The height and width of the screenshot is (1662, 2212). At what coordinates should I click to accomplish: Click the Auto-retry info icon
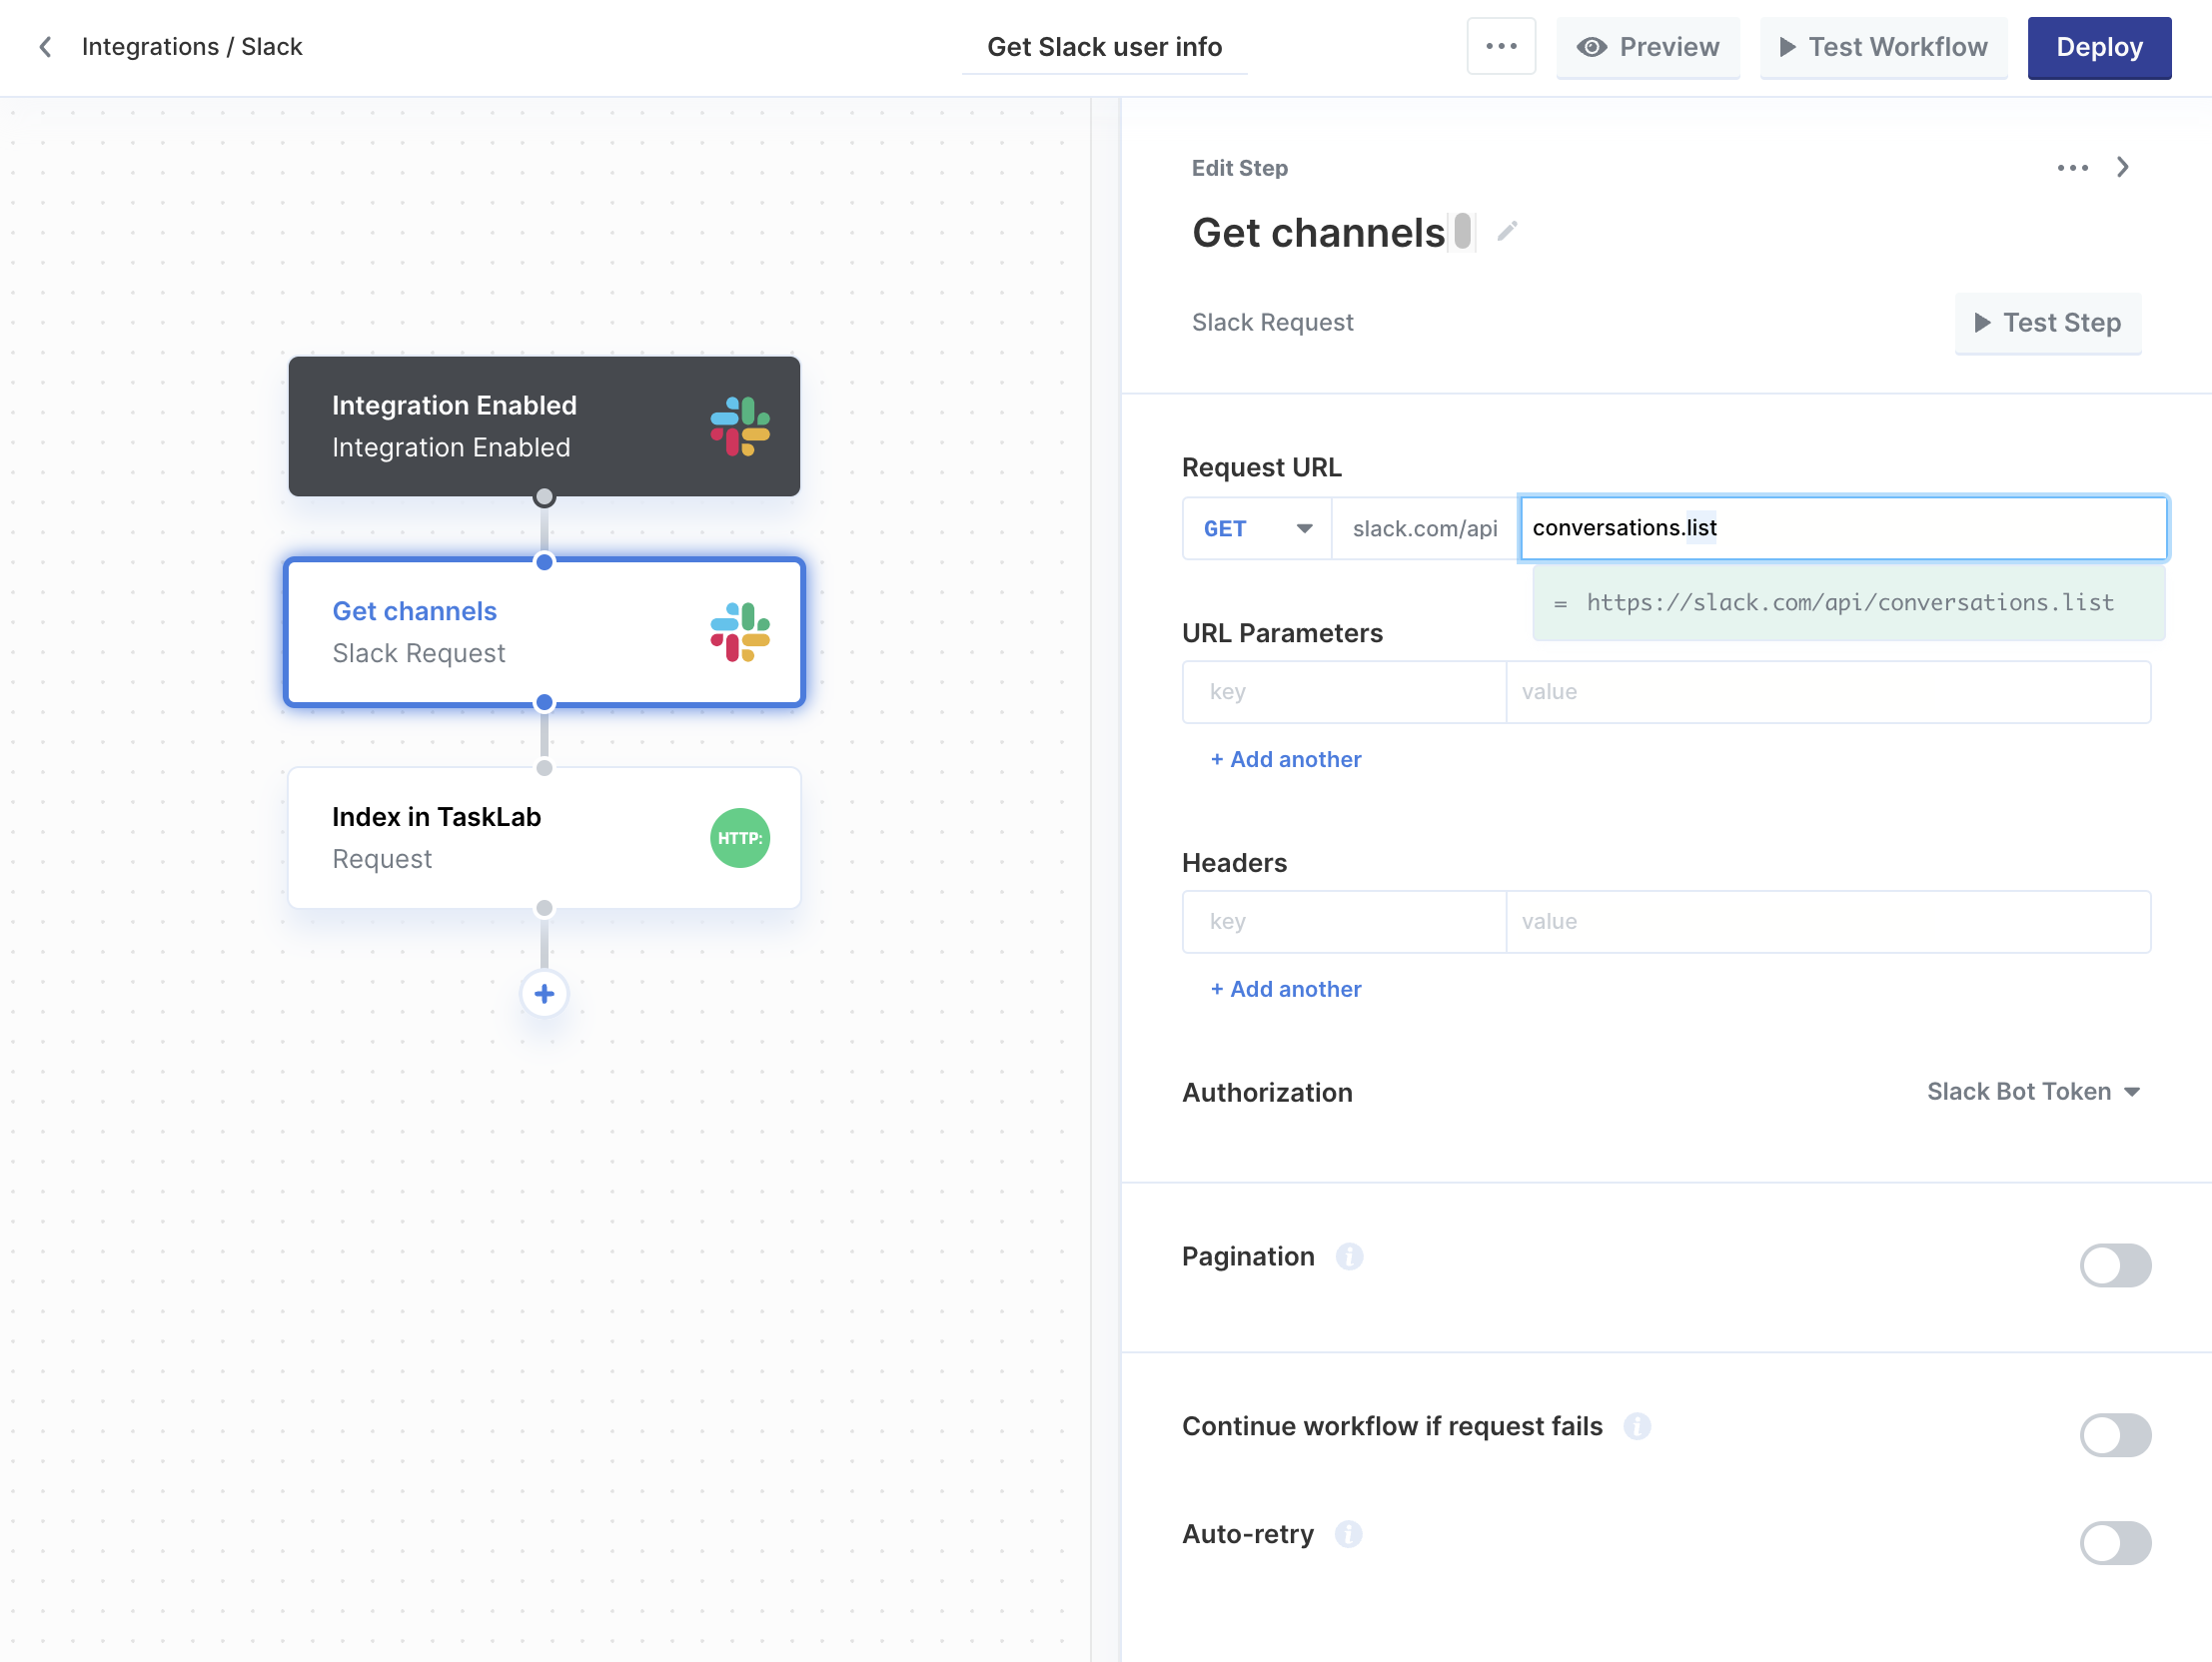click(x=1348, y=1534)
